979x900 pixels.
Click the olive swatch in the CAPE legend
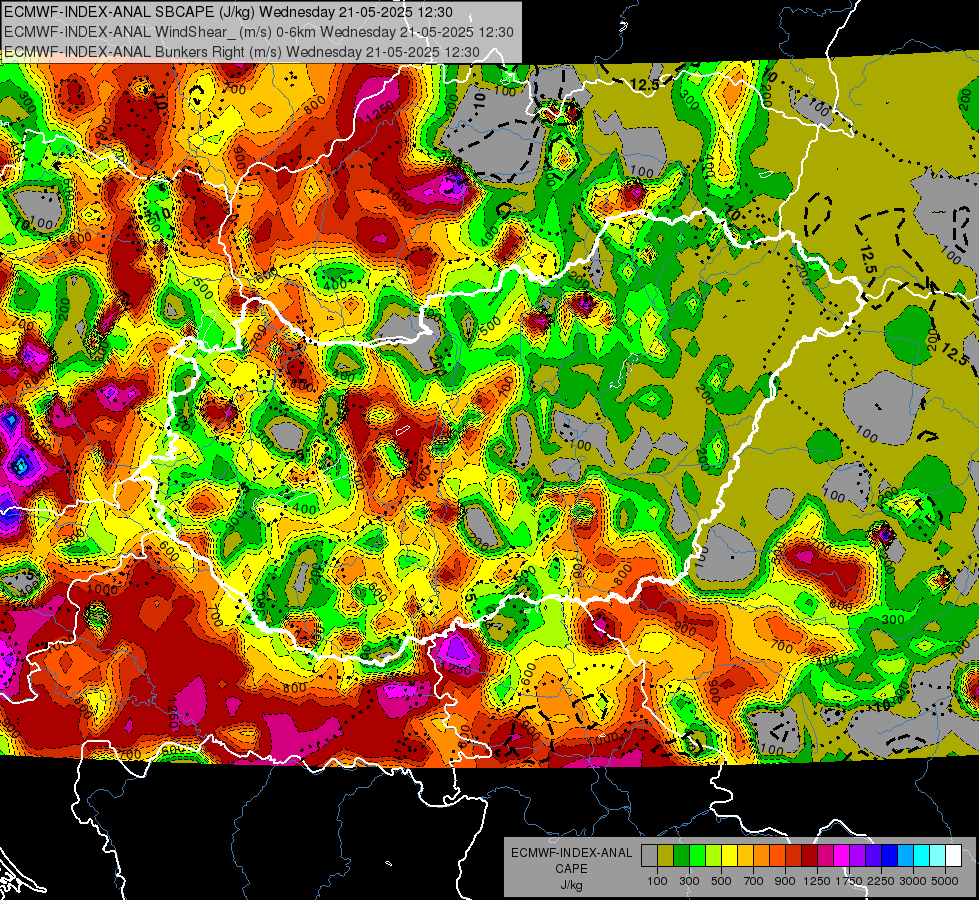pos(666,856)
